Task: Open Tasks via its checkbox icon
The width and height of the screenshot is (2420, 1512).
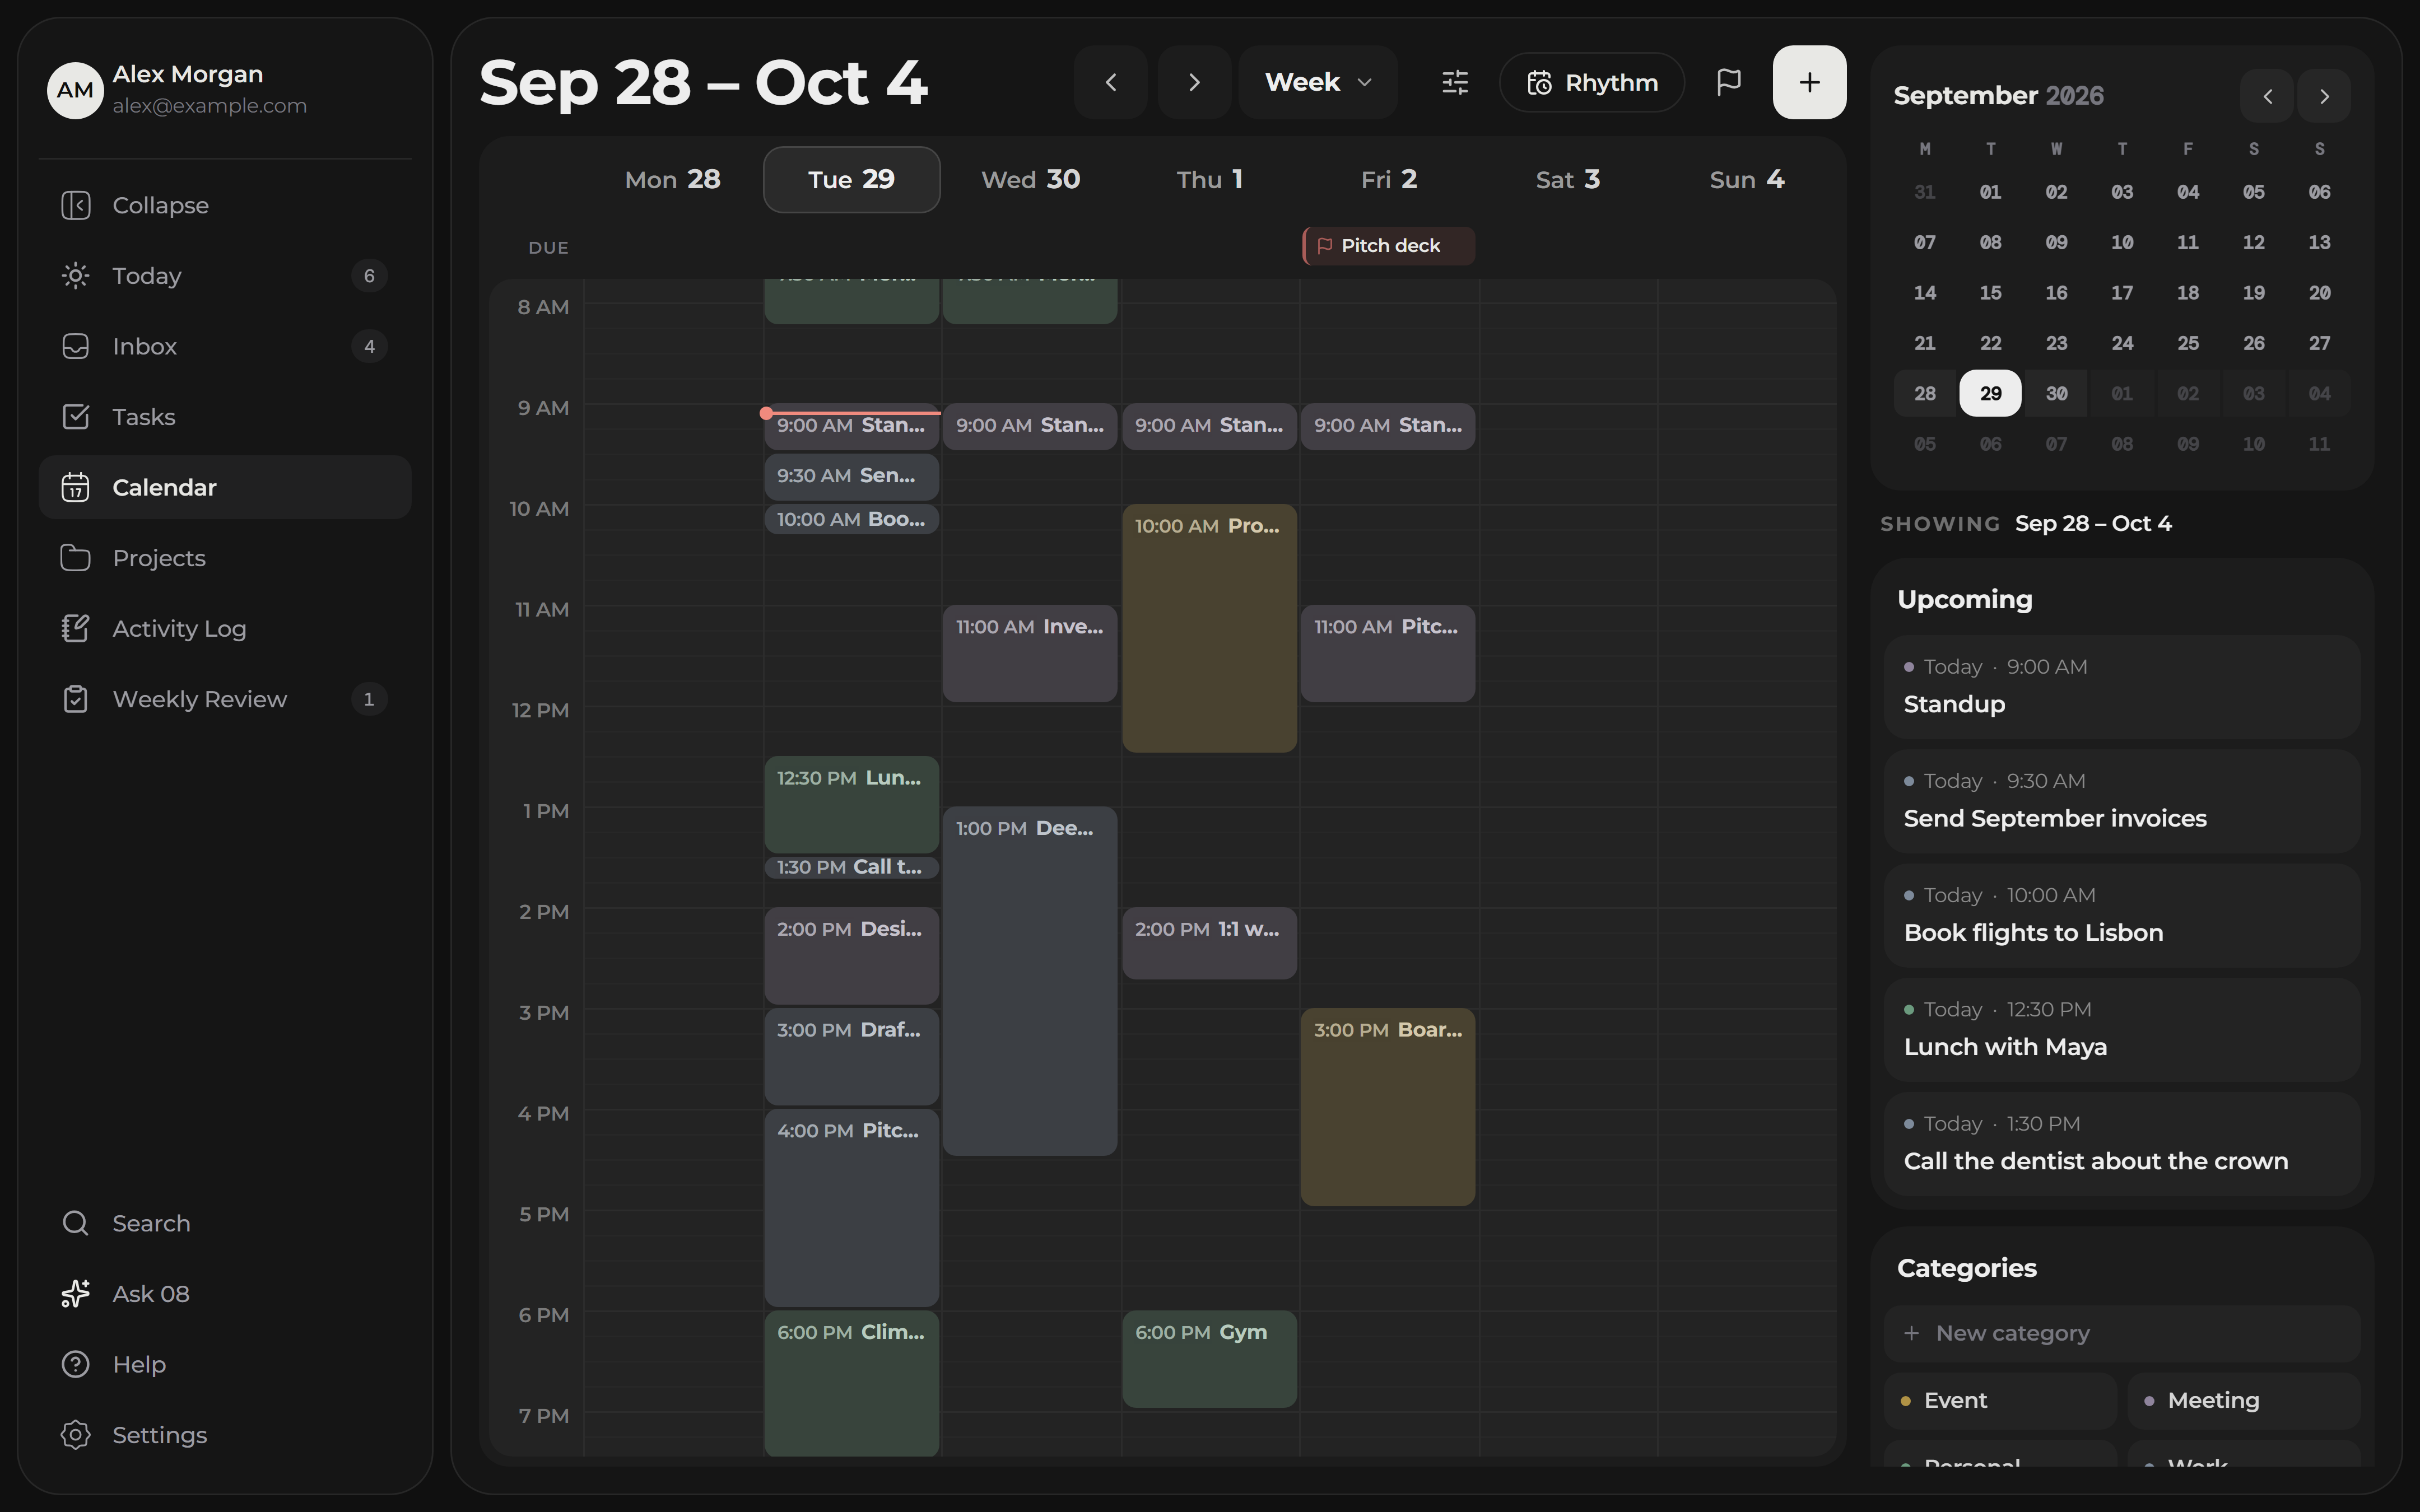Action: coord(76,417)
